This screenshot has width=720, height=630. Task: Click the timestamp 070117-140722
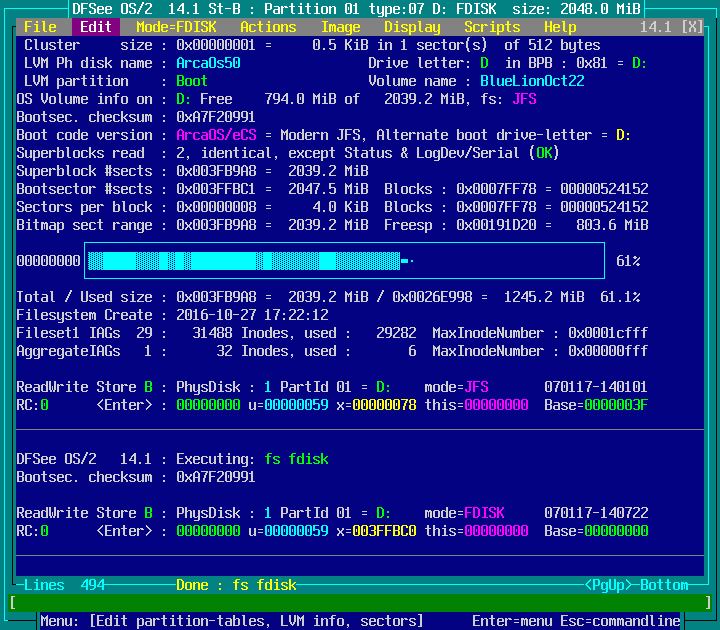[596, 513]
